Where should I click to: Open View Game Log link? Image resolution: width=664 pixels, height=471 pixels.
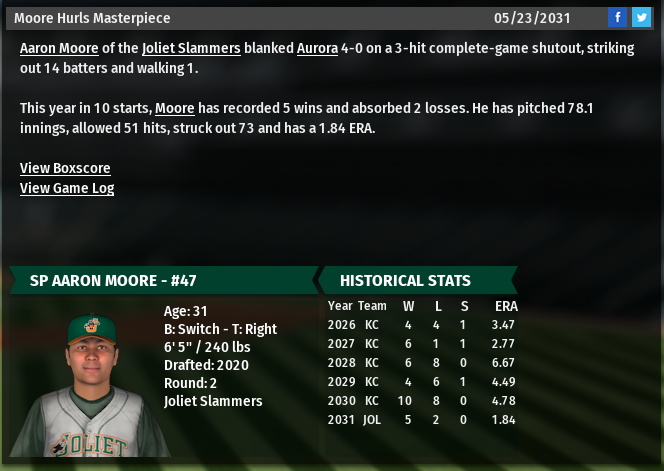point(67,188)
